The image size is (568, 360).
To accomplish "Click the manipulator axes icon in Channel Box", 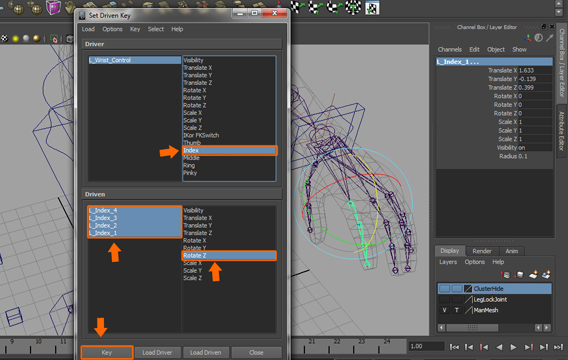I will pos(528,38).
